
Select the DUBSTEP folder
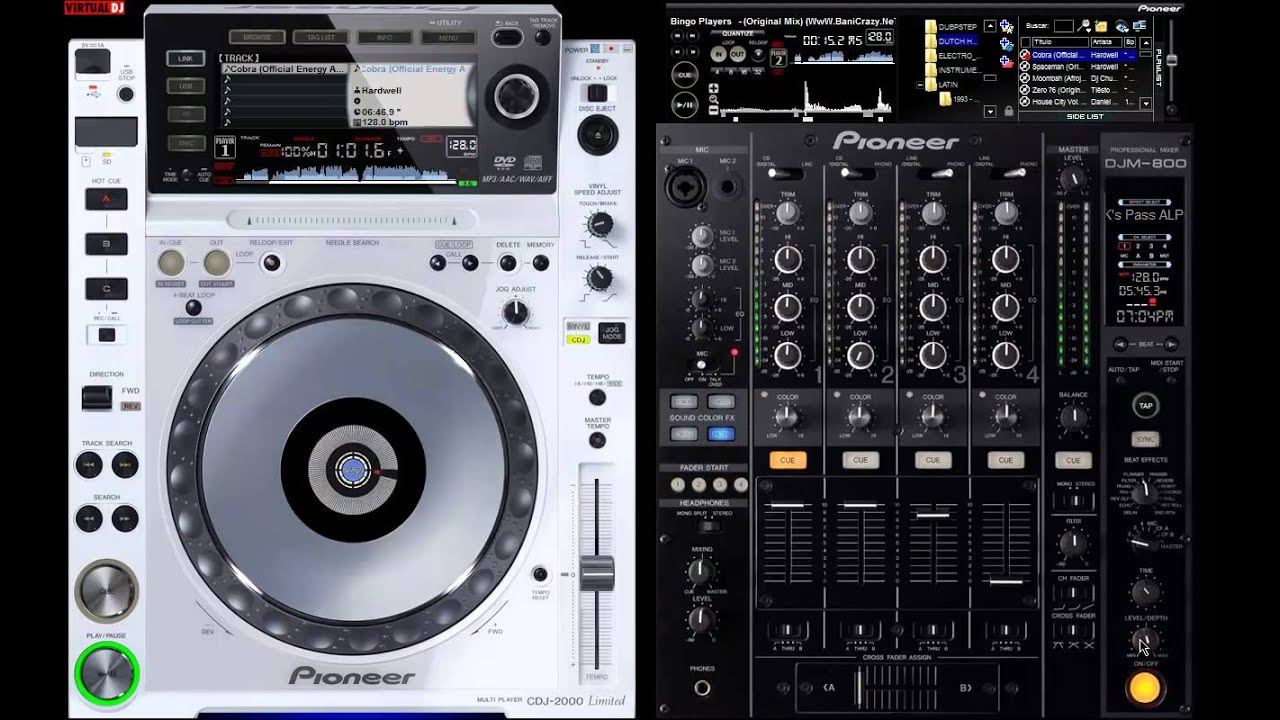(x=958, y=27)
